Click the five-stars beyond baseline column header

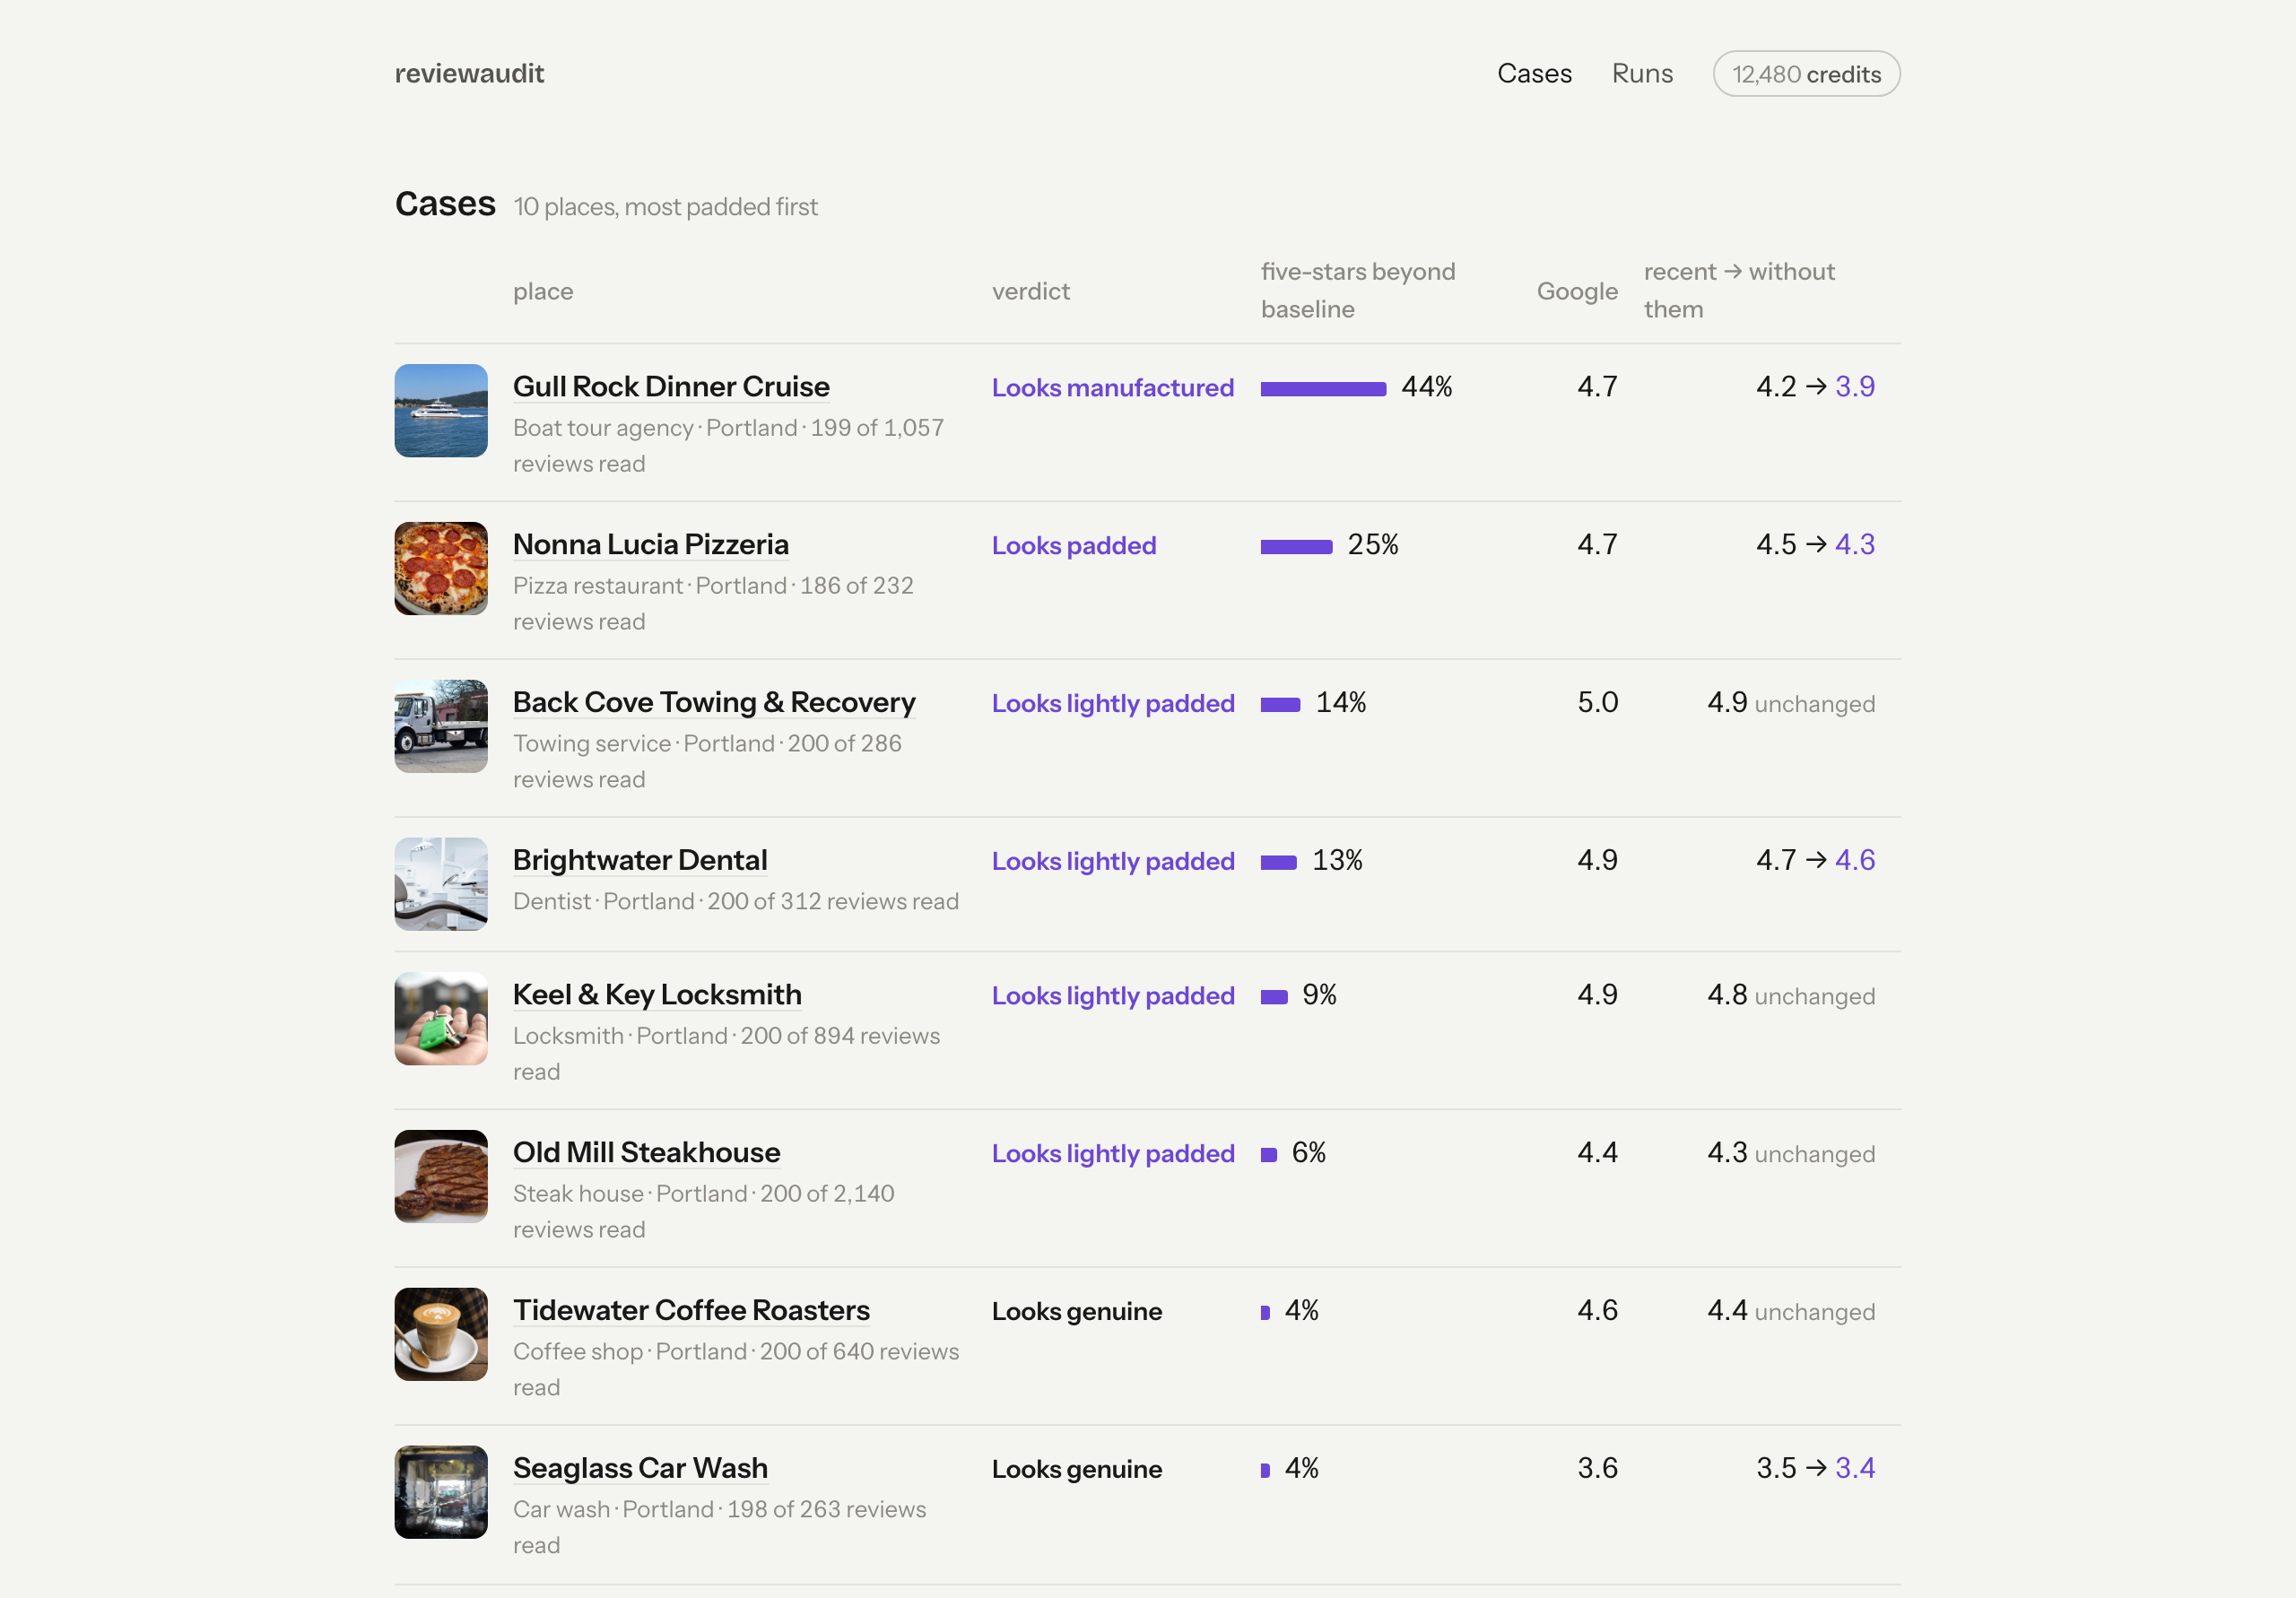click(1358, 291)
